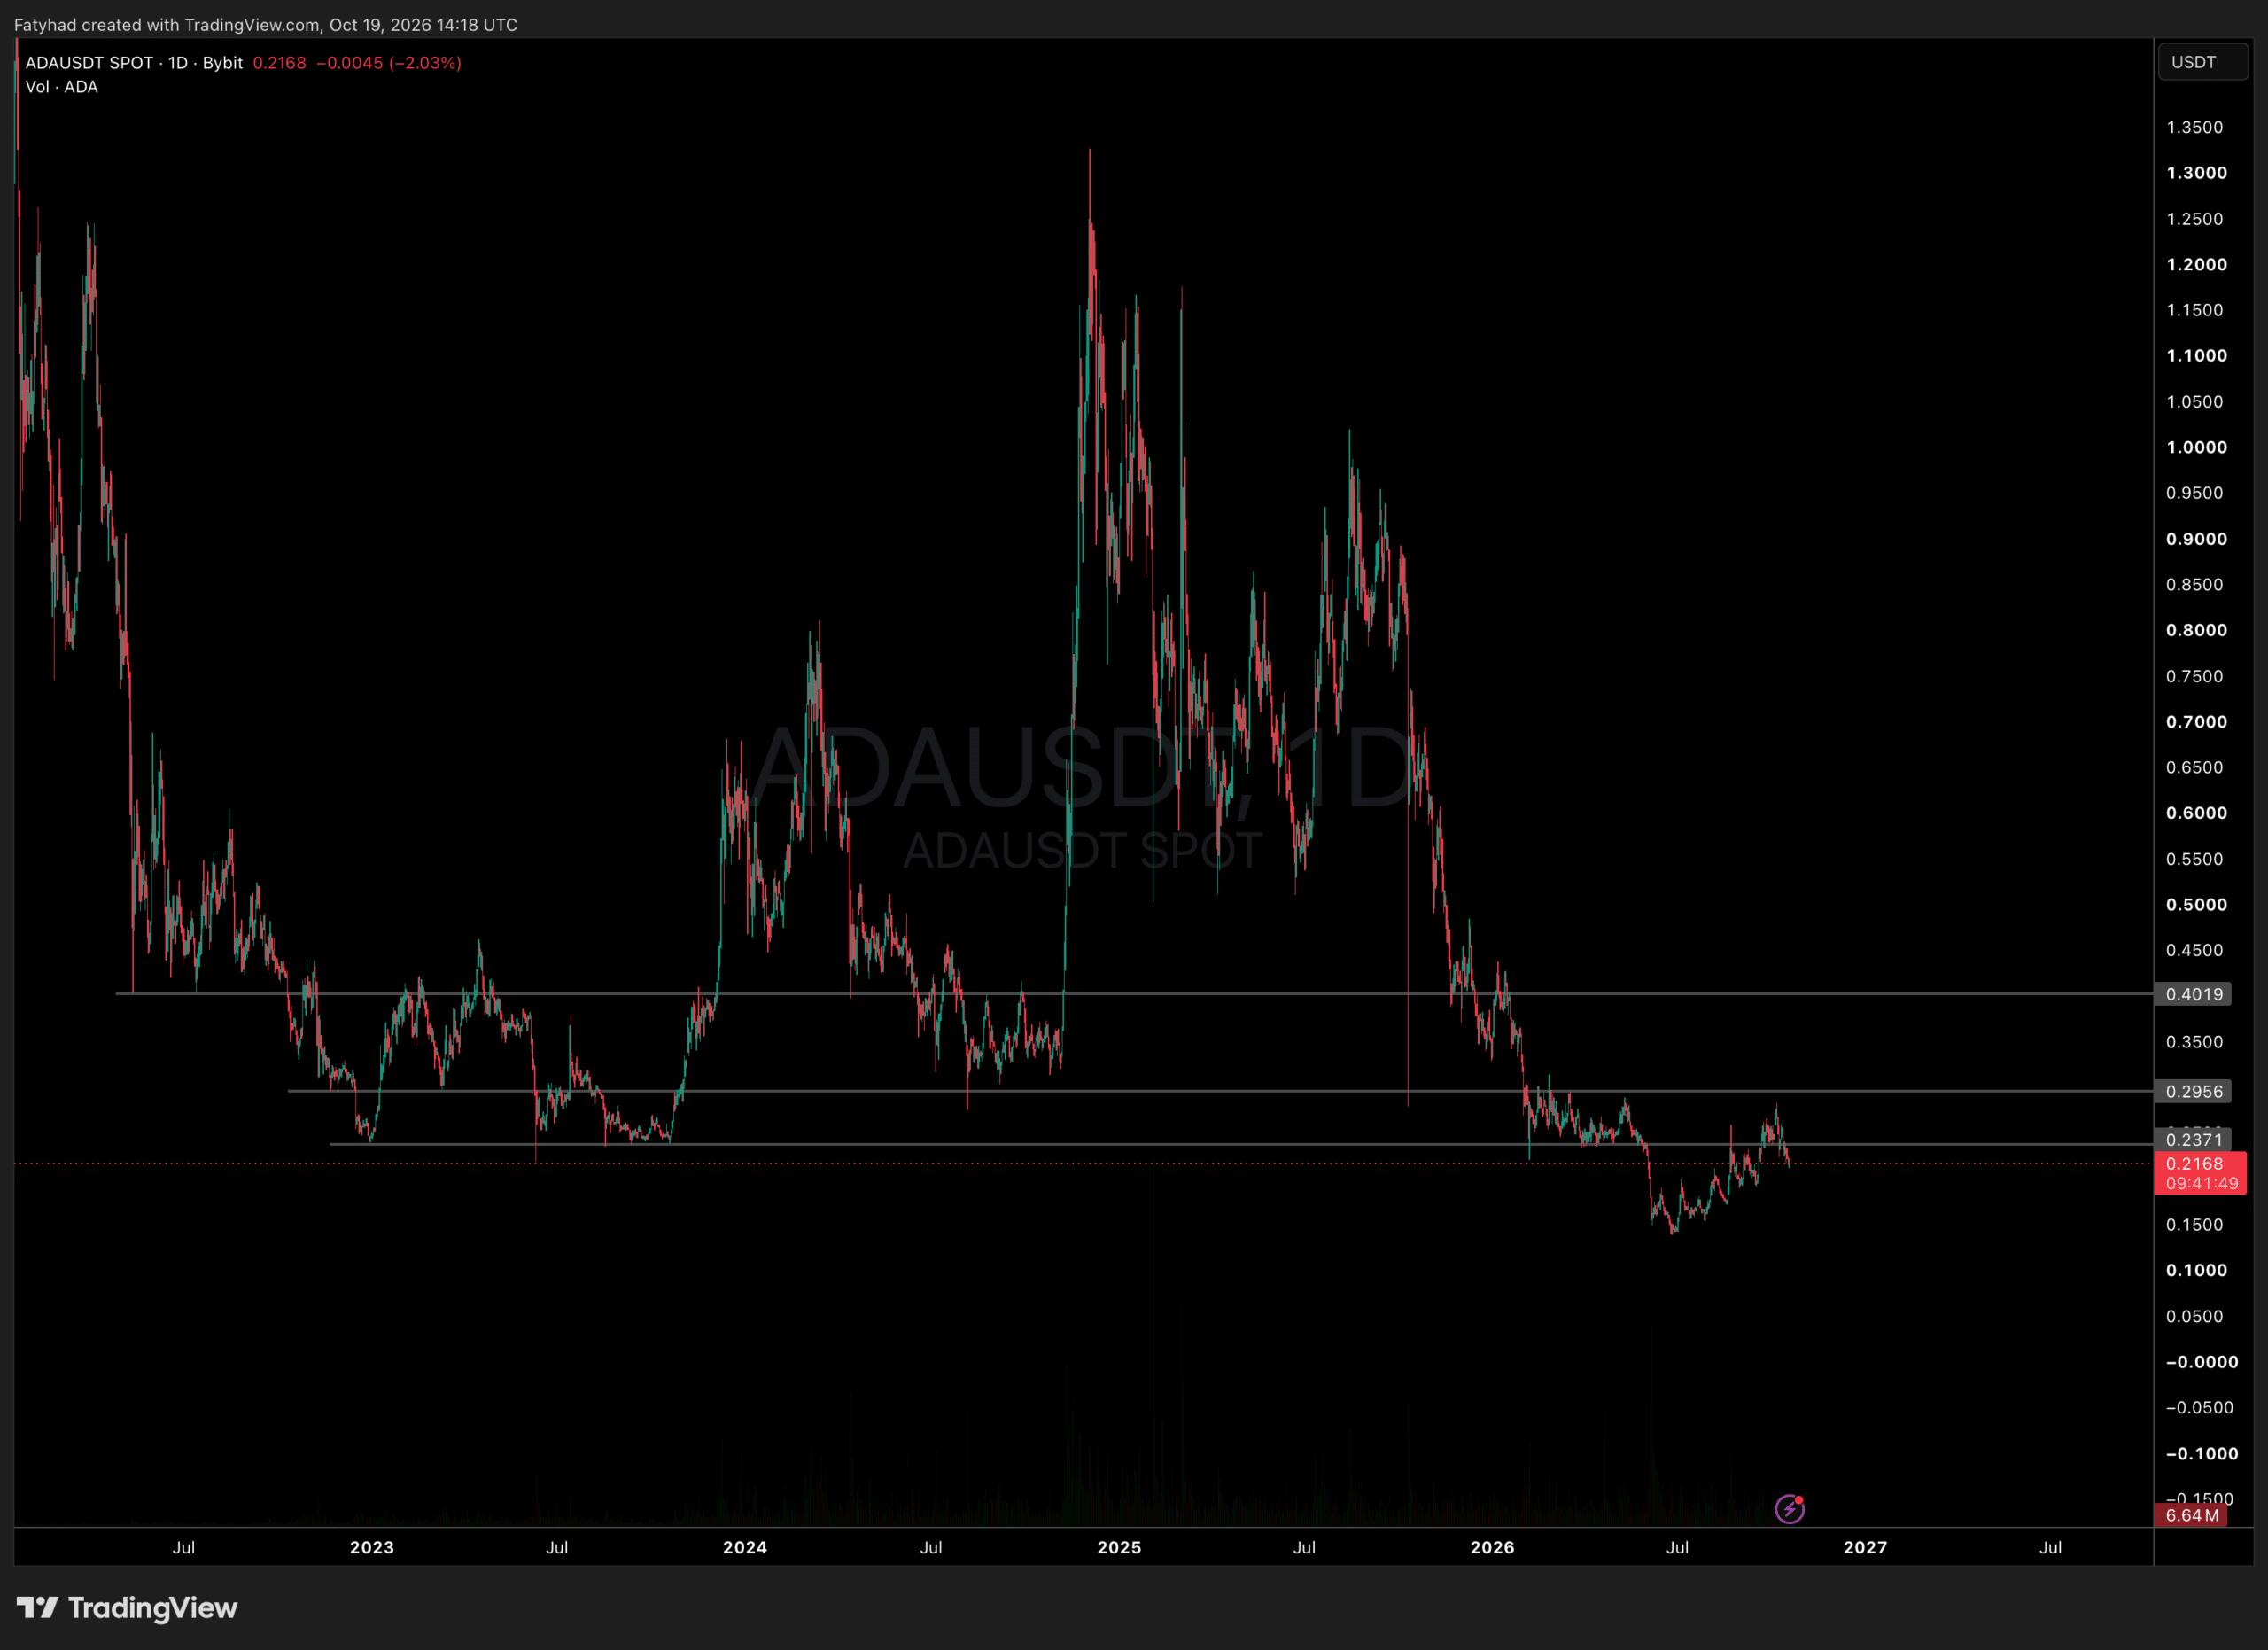The width and height of the screenshot is (2268, 1650).
Task: Click the TradingView logo at bottom left
Action: [x=127, y=1607]
